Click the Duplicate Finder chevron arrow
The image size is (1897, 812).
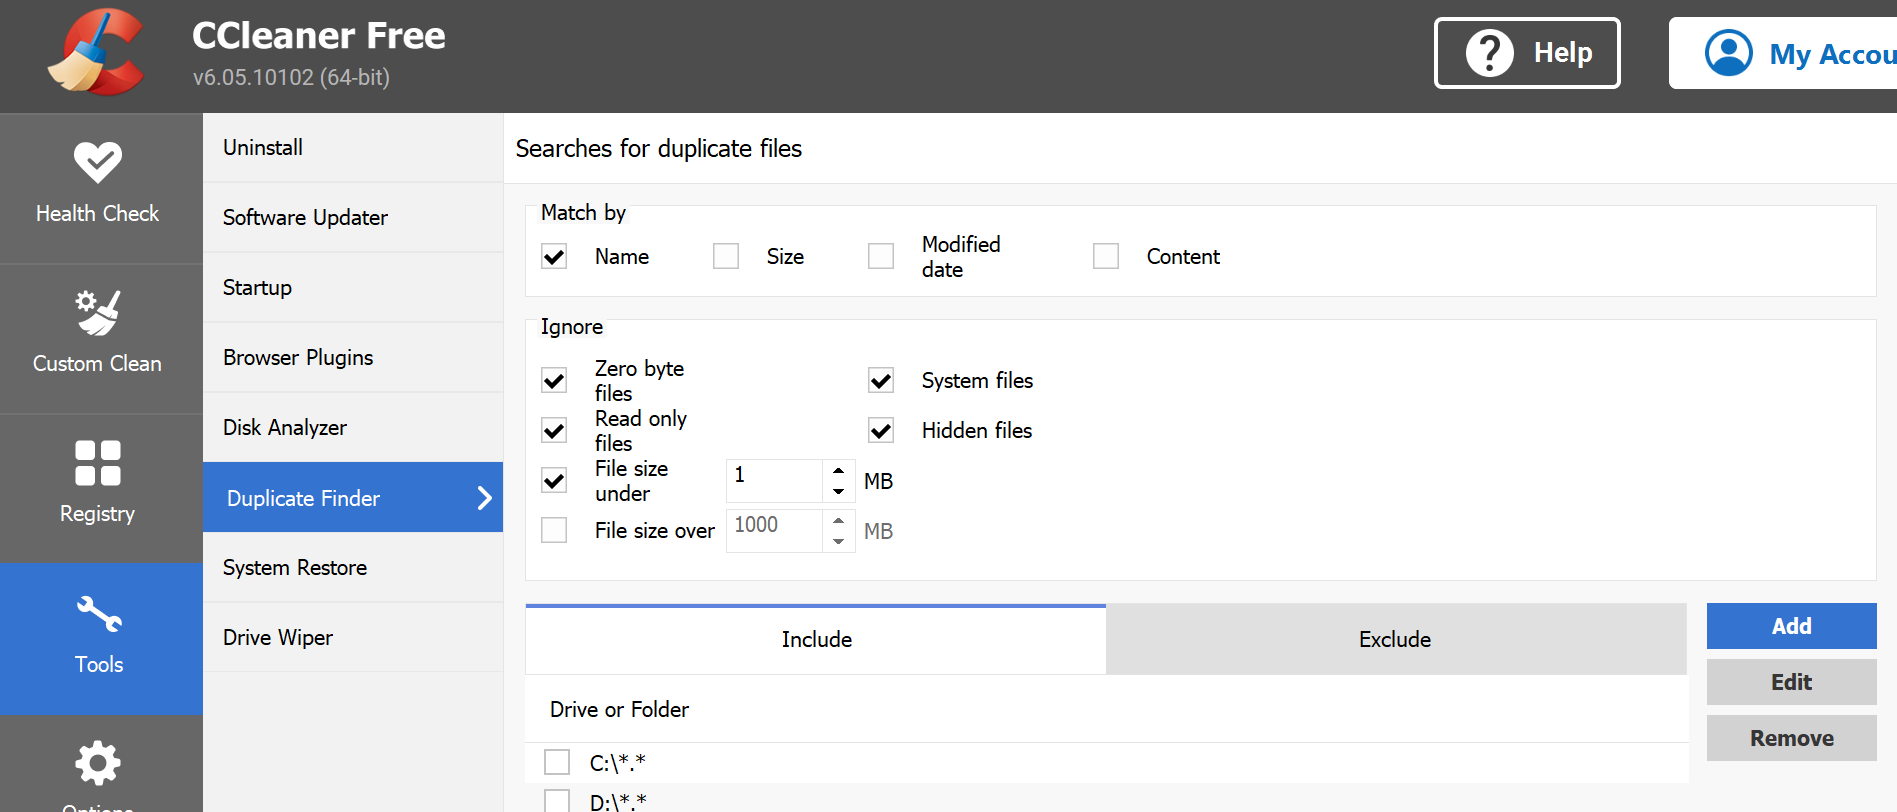(485, 498)
